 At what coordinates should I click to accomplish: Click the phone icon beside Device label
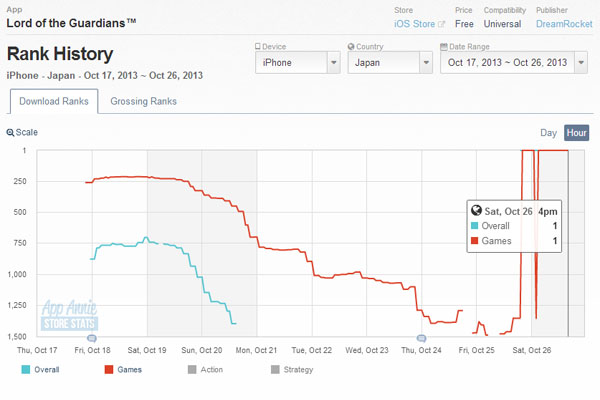[258, 47]
